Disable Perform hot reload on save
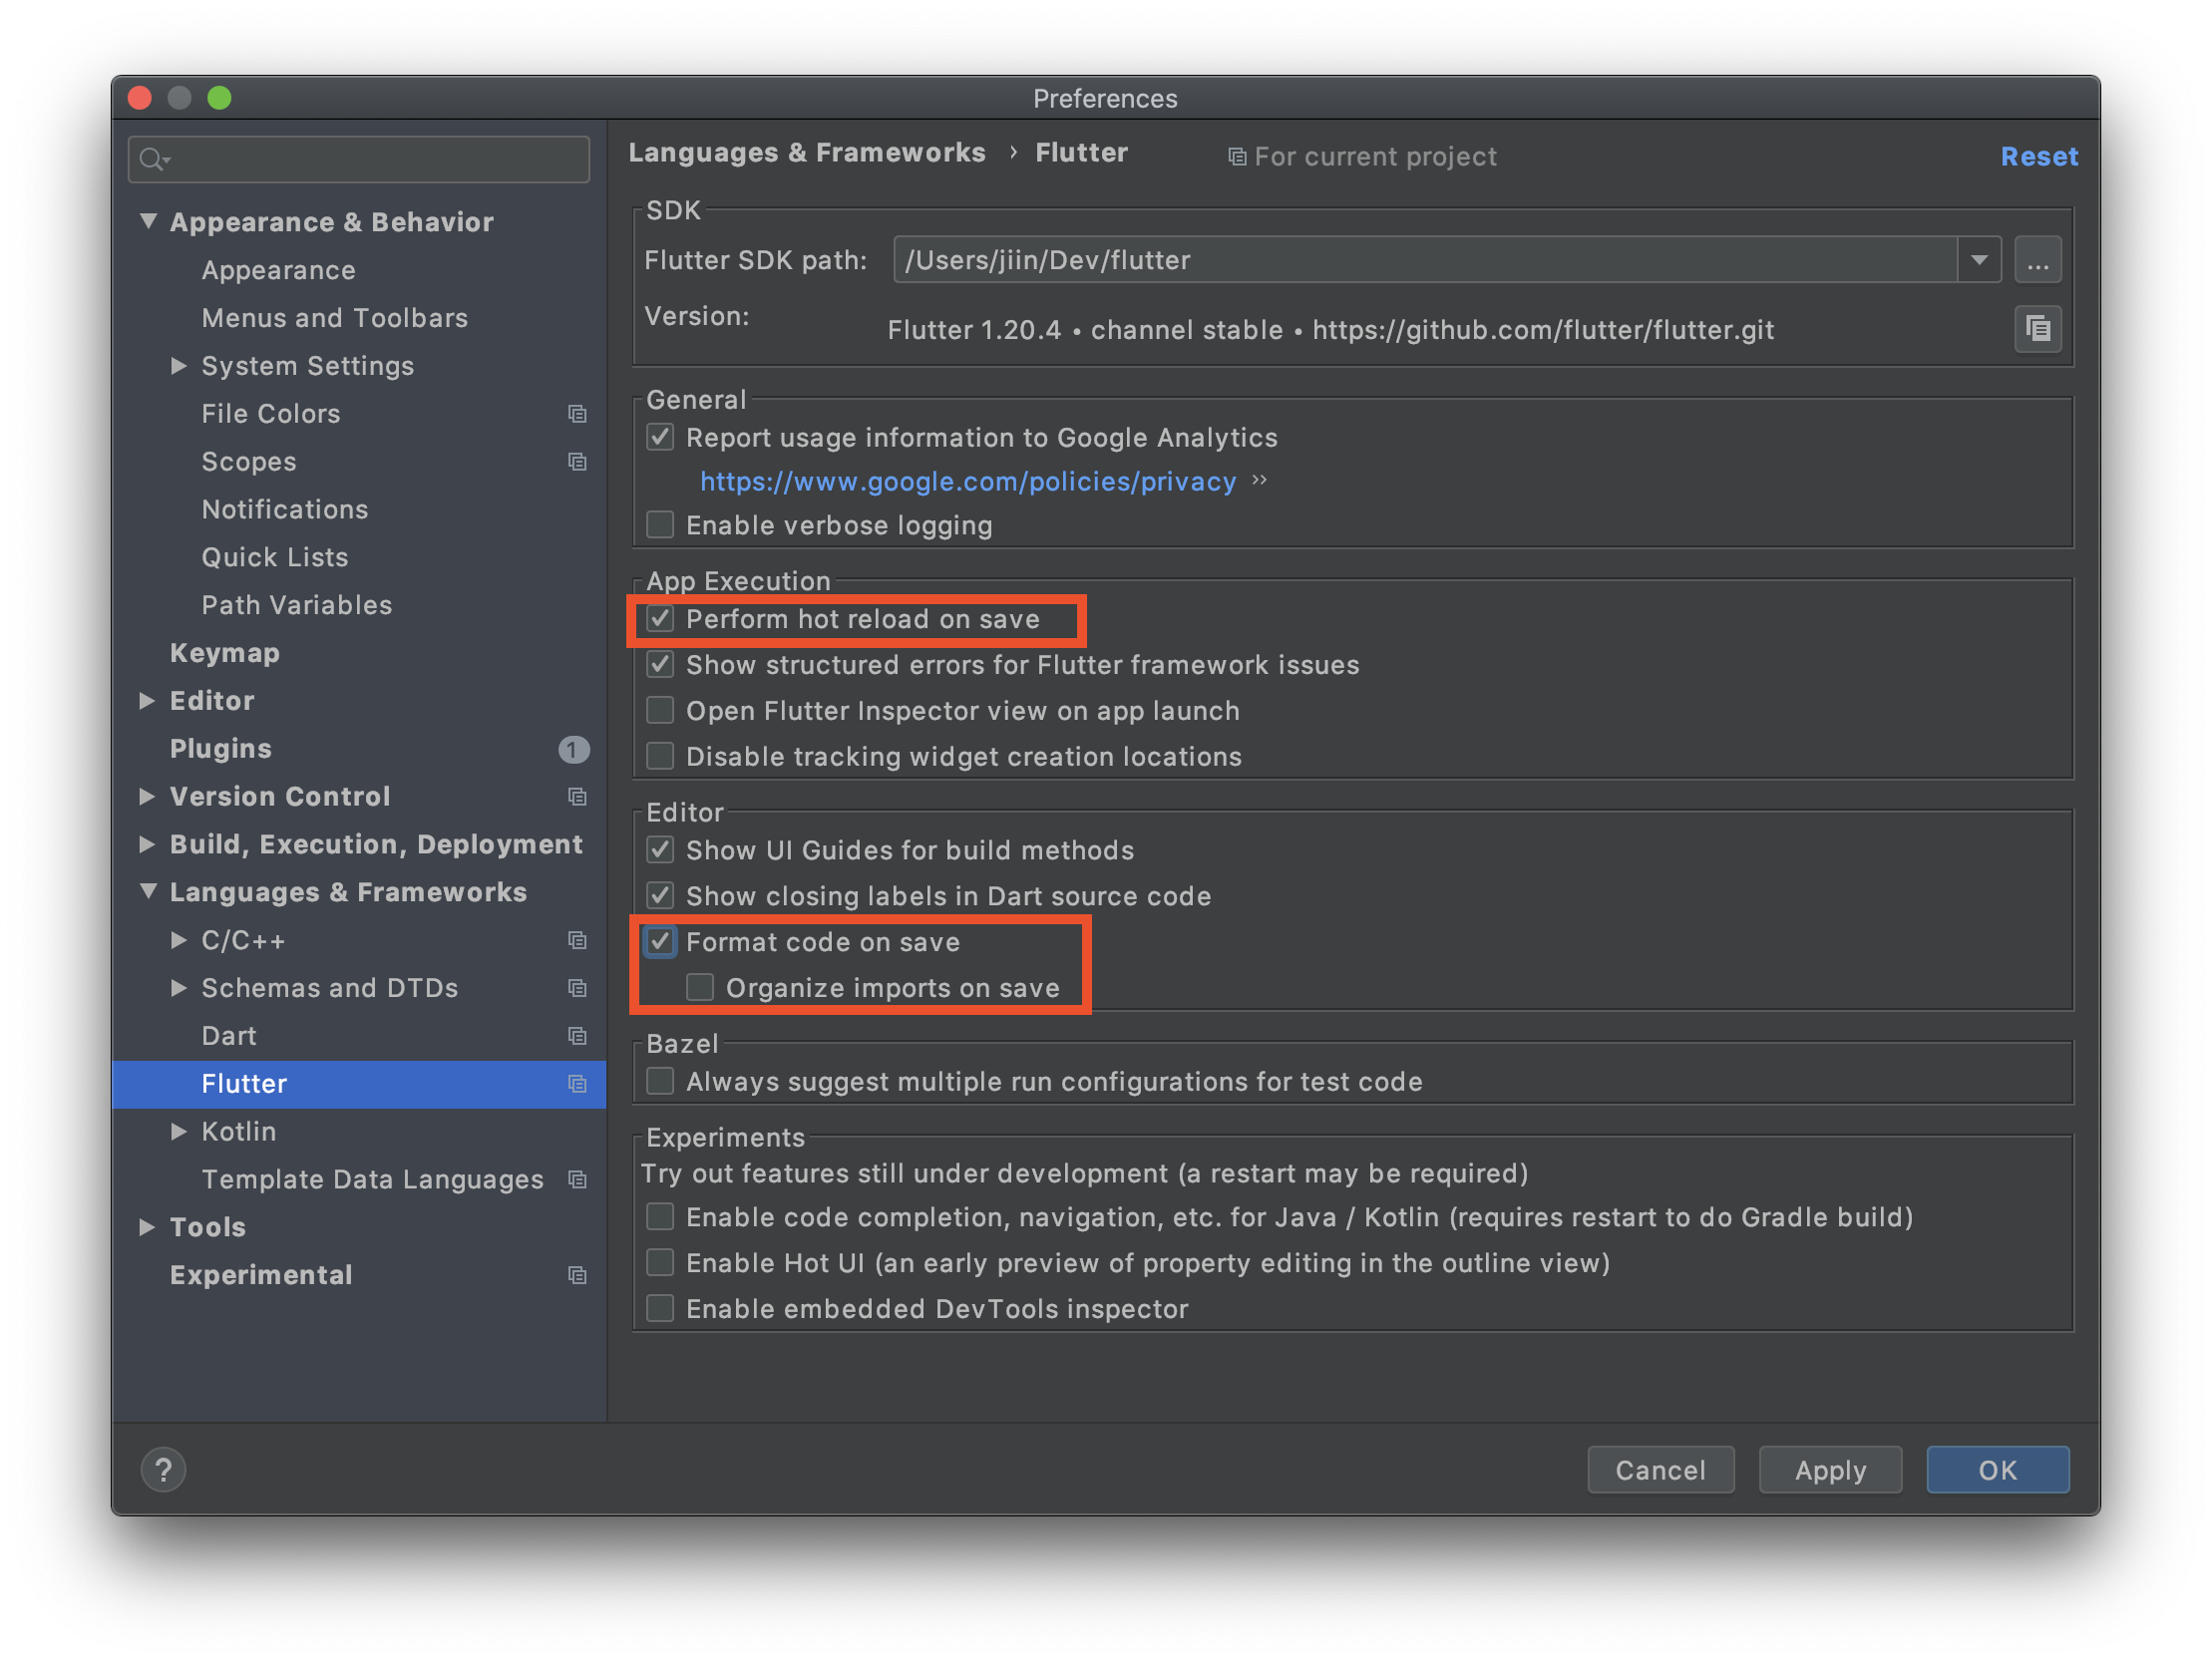The height and width of the screenshot is (1663, 2212). tap(660, 619)
